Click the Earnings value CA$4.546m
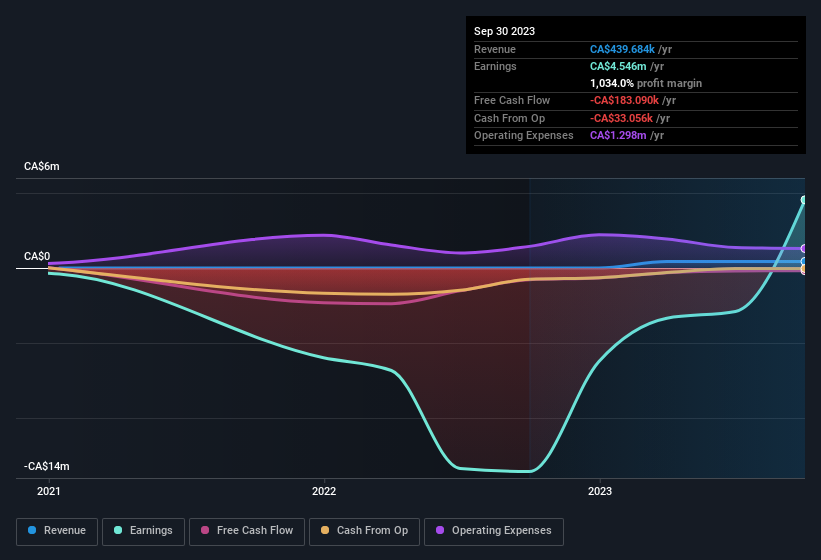This screenshot has width=821, height=560. click(618, 66)
